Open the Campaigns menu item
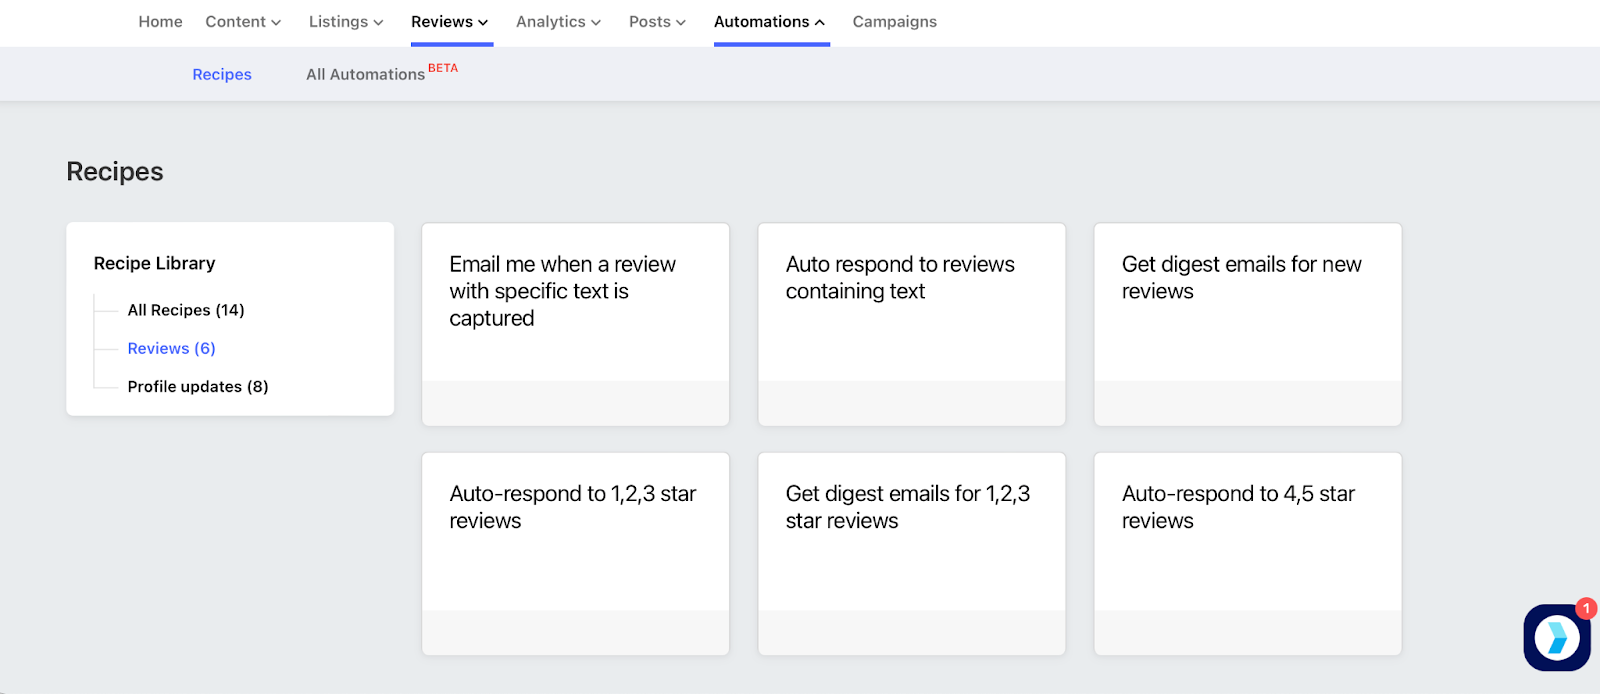Image resolution: width=1600 pixels, height=694 pixels. point(895,22)
